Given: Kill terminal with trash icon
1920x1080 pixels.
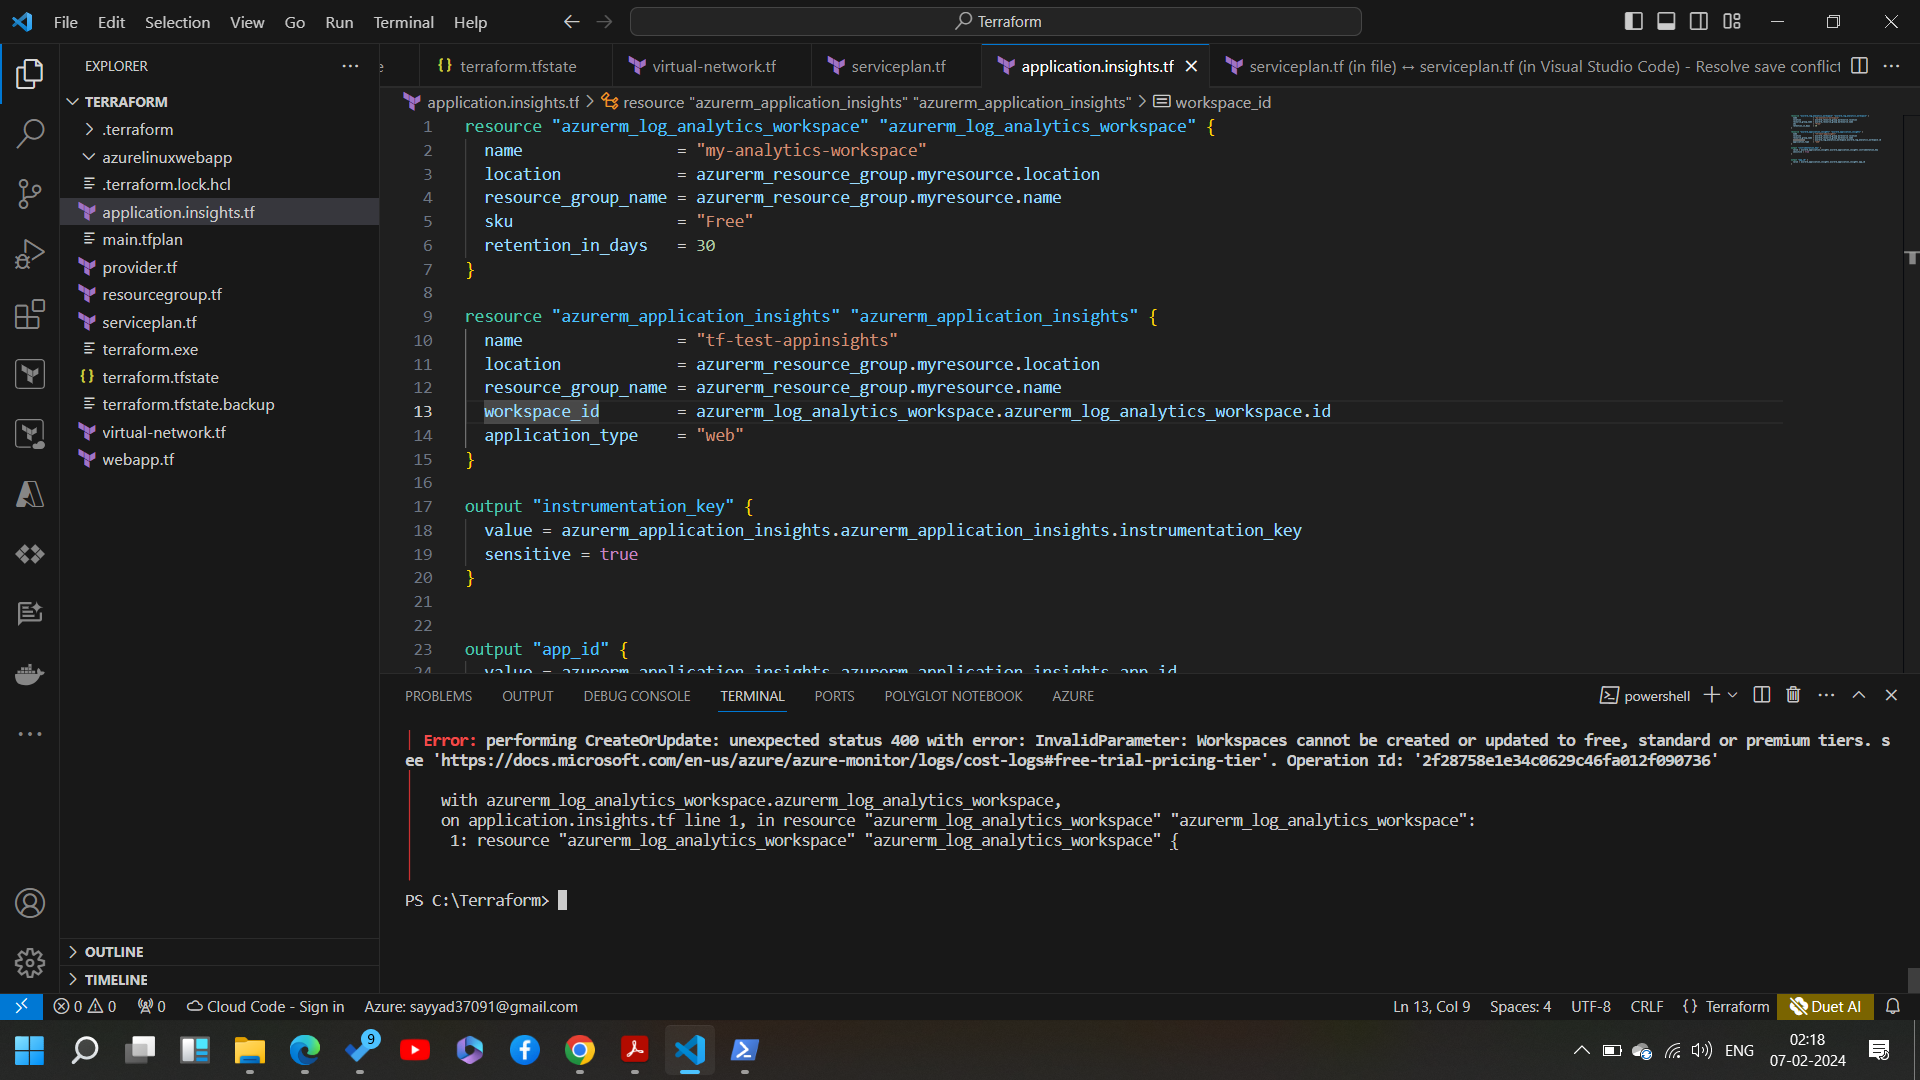Looking at the screenshot, I should [x=1793, y=695].
